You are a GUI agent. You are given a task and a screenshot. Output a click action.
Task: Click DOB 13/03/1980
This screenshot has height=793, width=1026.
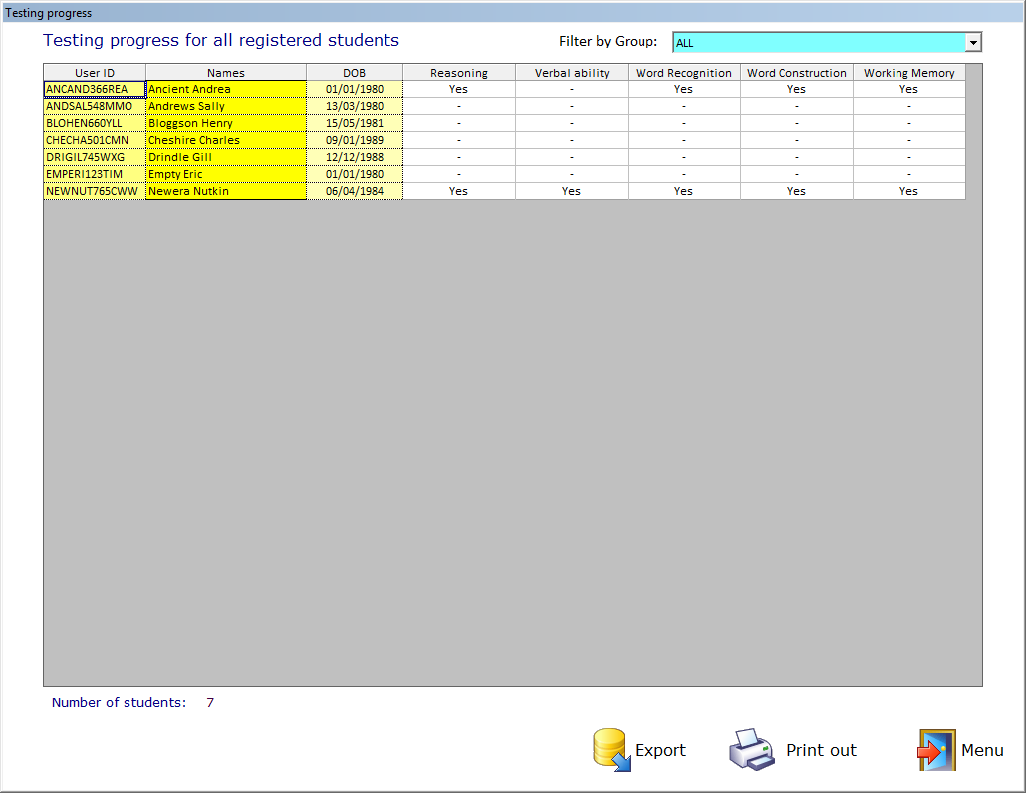pyautogui.click(x=355, y=106)
